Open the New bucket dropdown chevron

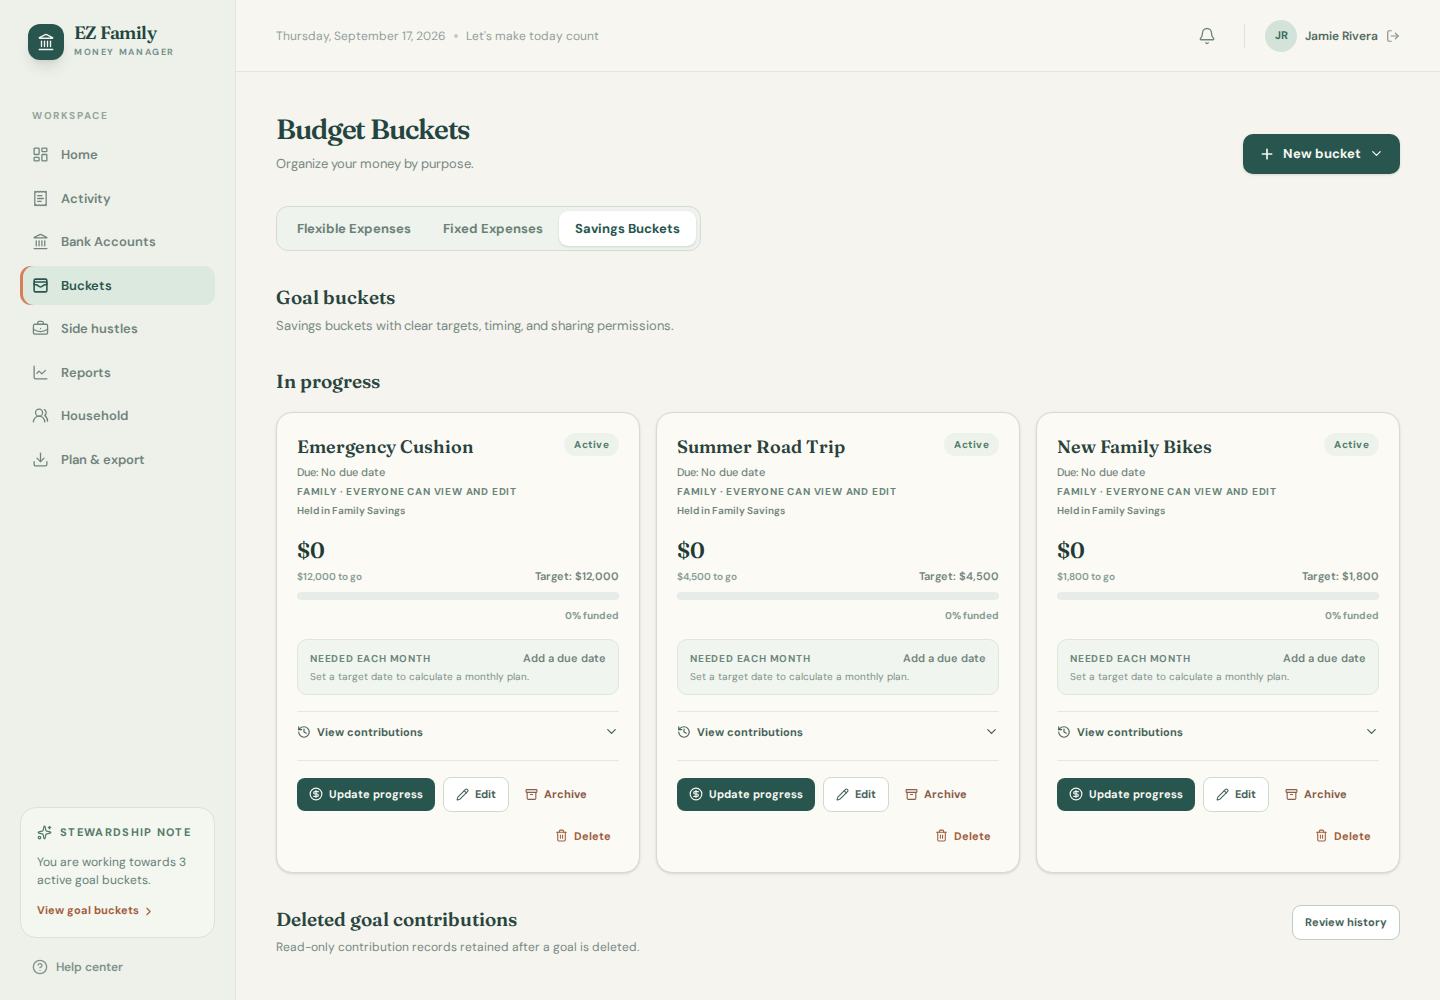coord(1376,154)
